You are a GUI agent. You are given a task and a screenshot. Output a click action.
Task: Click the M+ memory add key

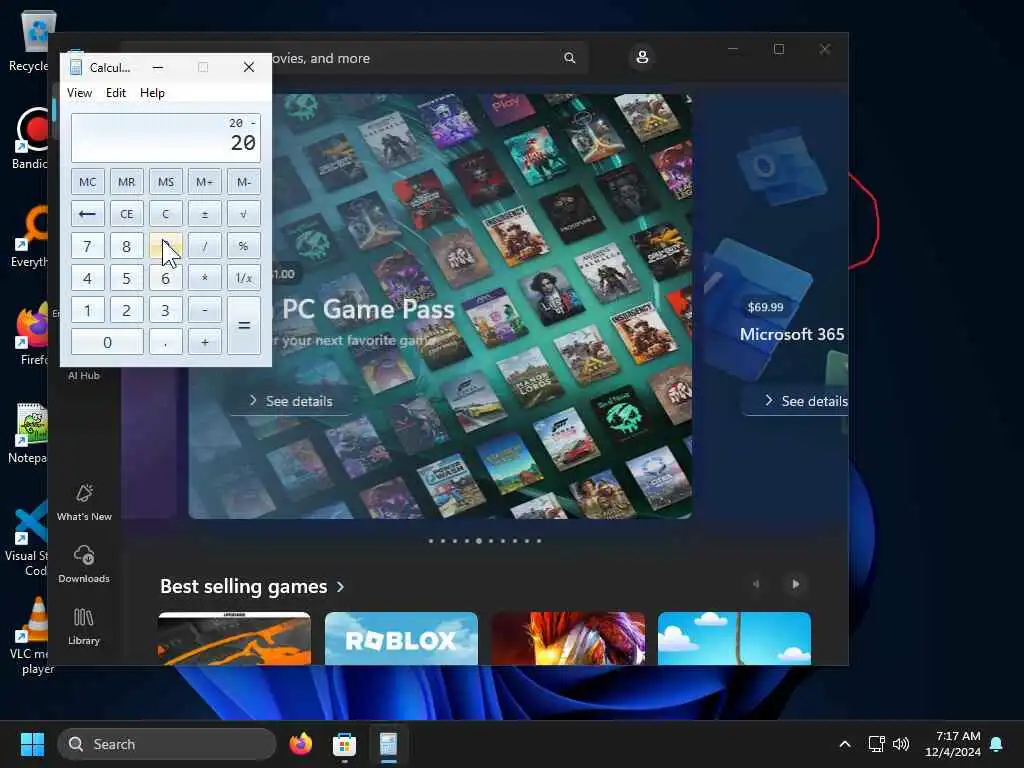click(x=204, y=182)
